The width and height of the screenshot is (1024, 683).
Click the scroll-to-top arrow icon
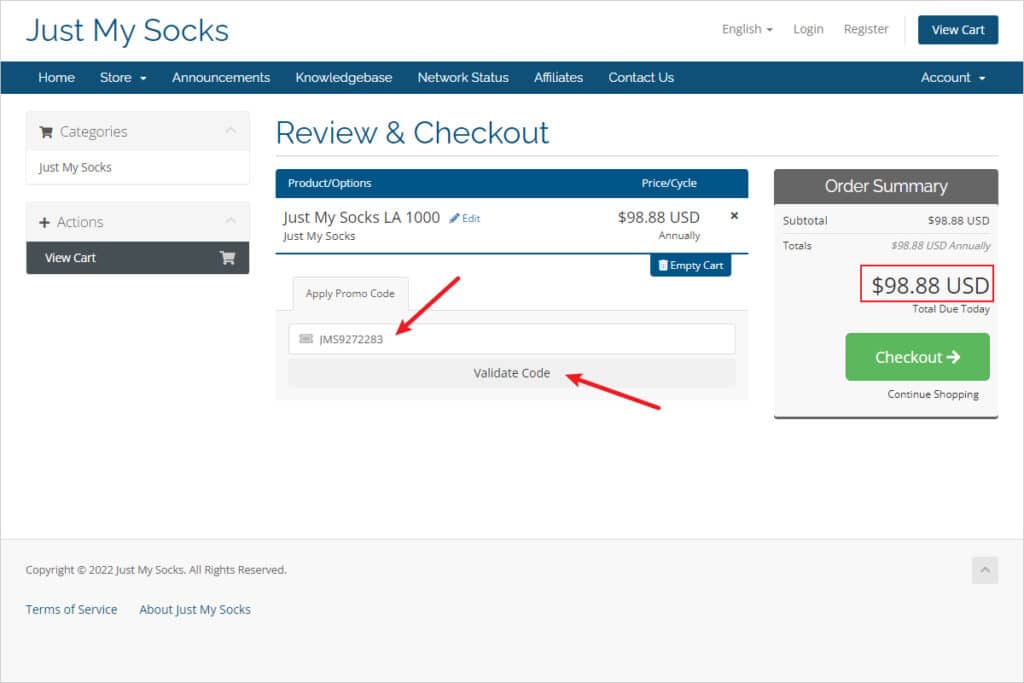tap(984, 570)
